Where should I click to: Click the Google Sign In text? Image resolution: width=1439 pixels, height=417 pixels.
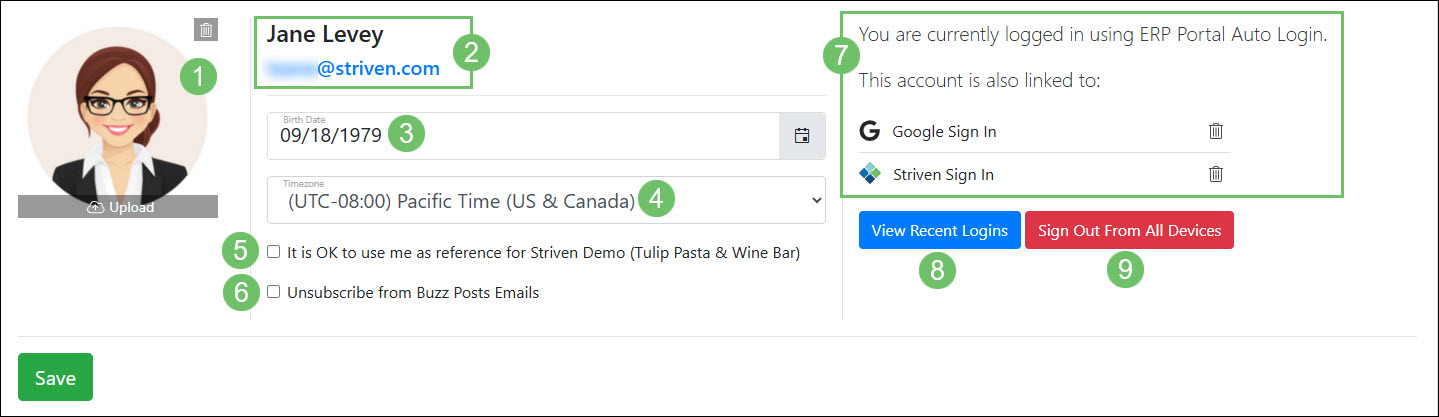coord(944,131)
